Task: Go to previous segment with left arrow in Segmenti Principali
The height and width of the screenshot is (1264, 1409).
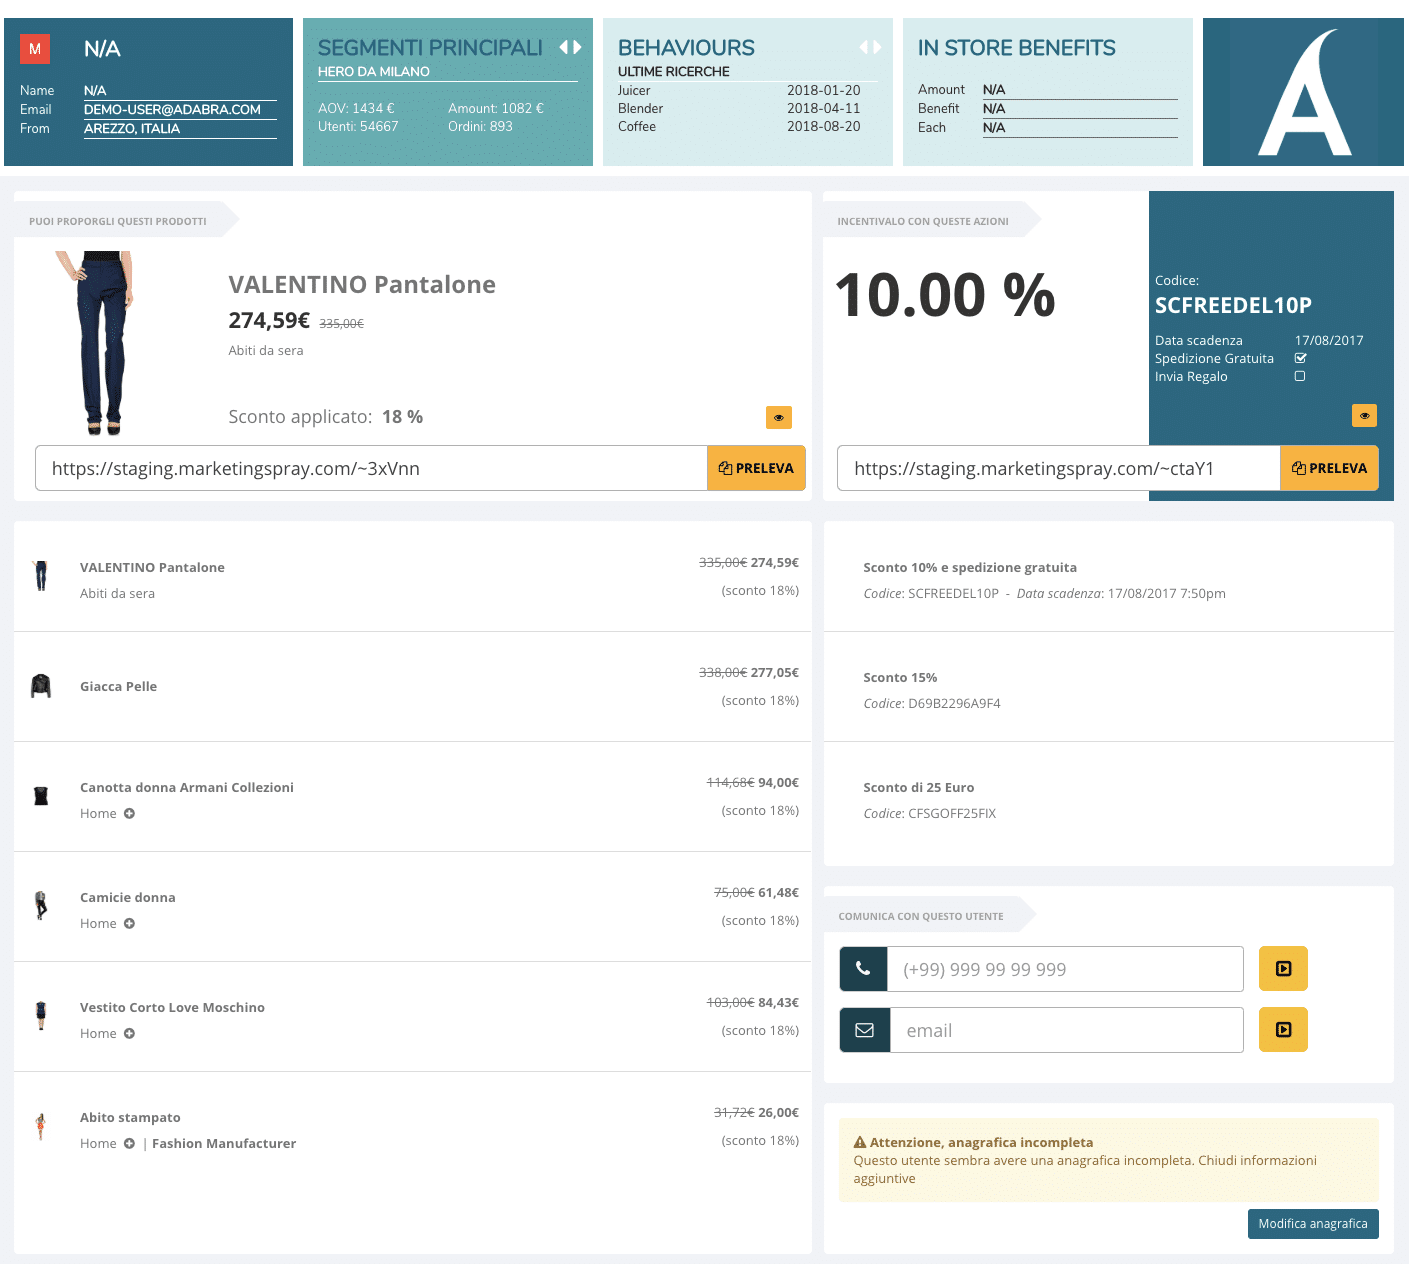Action: pos(564,47)
